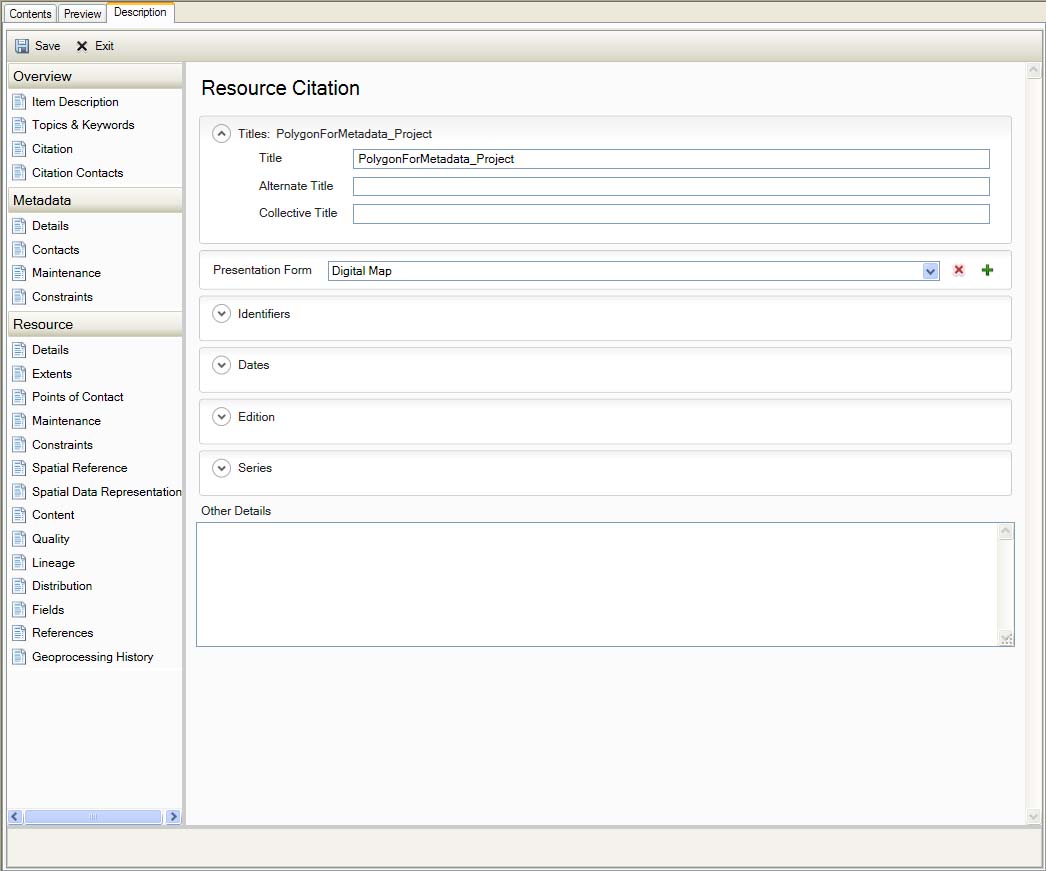1046x871 pixels.
Task: Select Topics & Keywords page
Action: 82,125
